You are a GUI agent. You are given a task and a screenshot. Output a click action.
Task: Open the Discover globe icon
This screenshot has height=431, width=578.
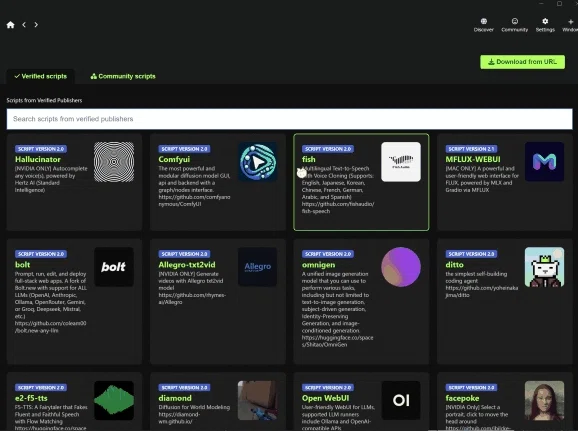[x=484, y=21]
